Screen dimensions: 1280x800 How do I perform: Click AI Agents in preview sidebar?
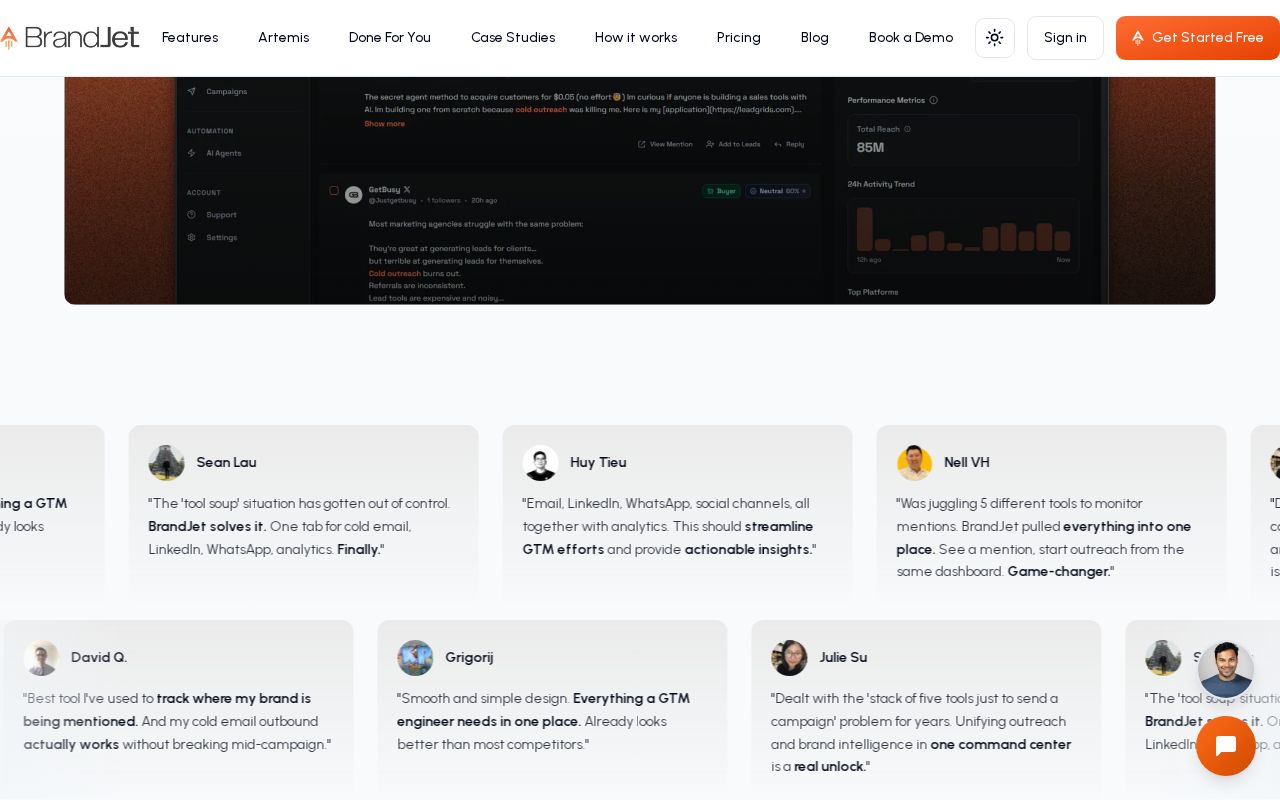pyautogui.click(x=224, y=153)
